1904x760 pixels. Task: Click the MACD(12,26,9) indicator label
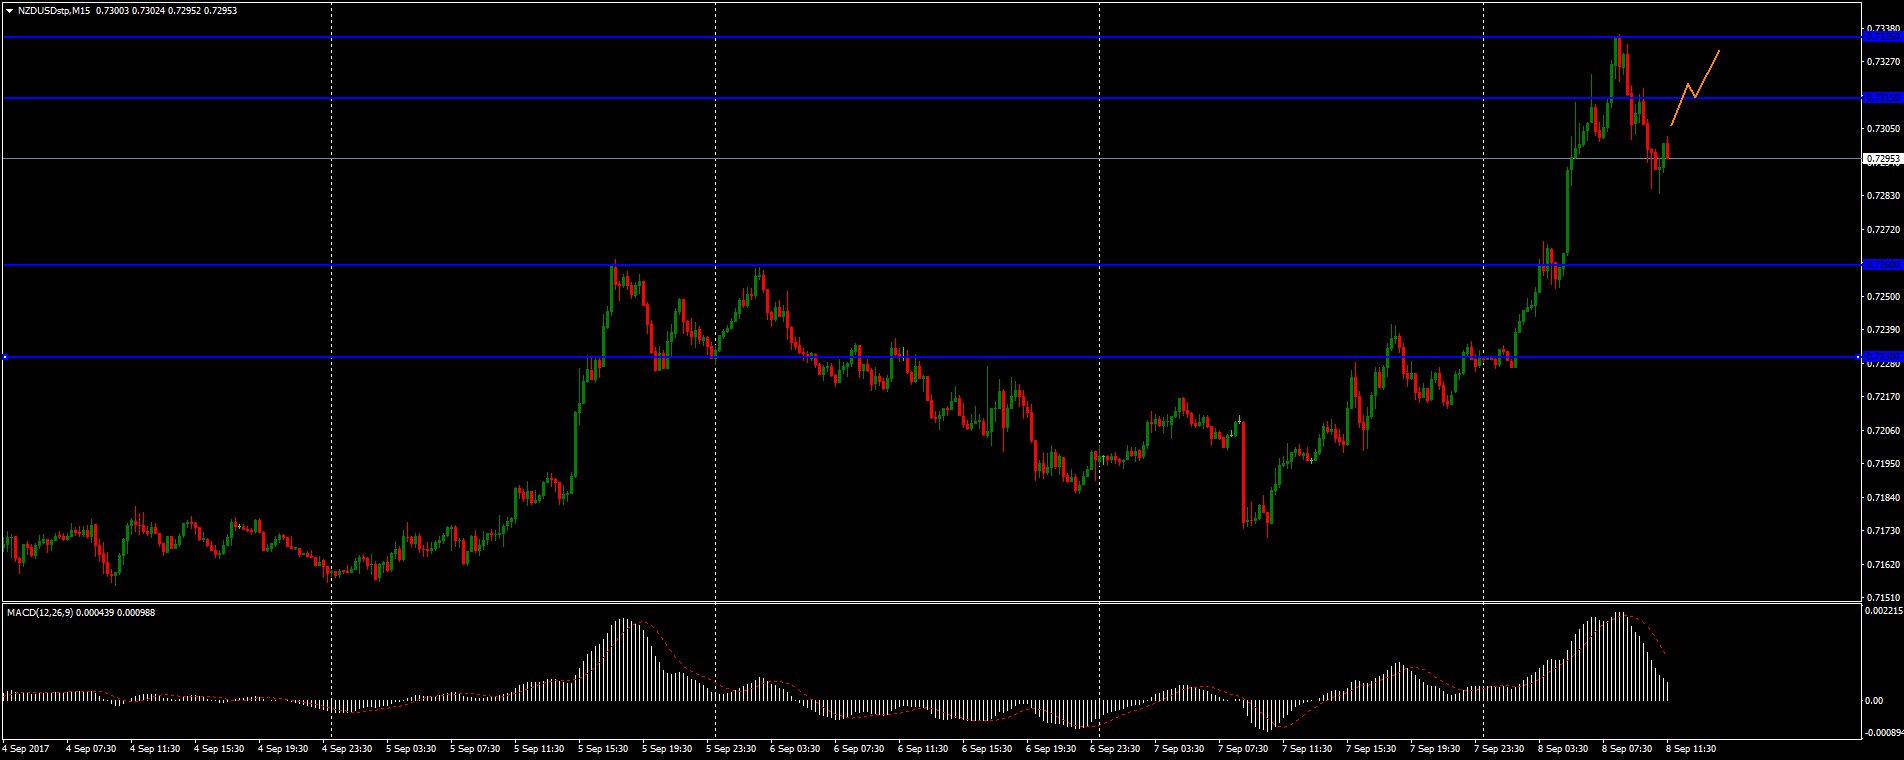[x=39, y=612]
